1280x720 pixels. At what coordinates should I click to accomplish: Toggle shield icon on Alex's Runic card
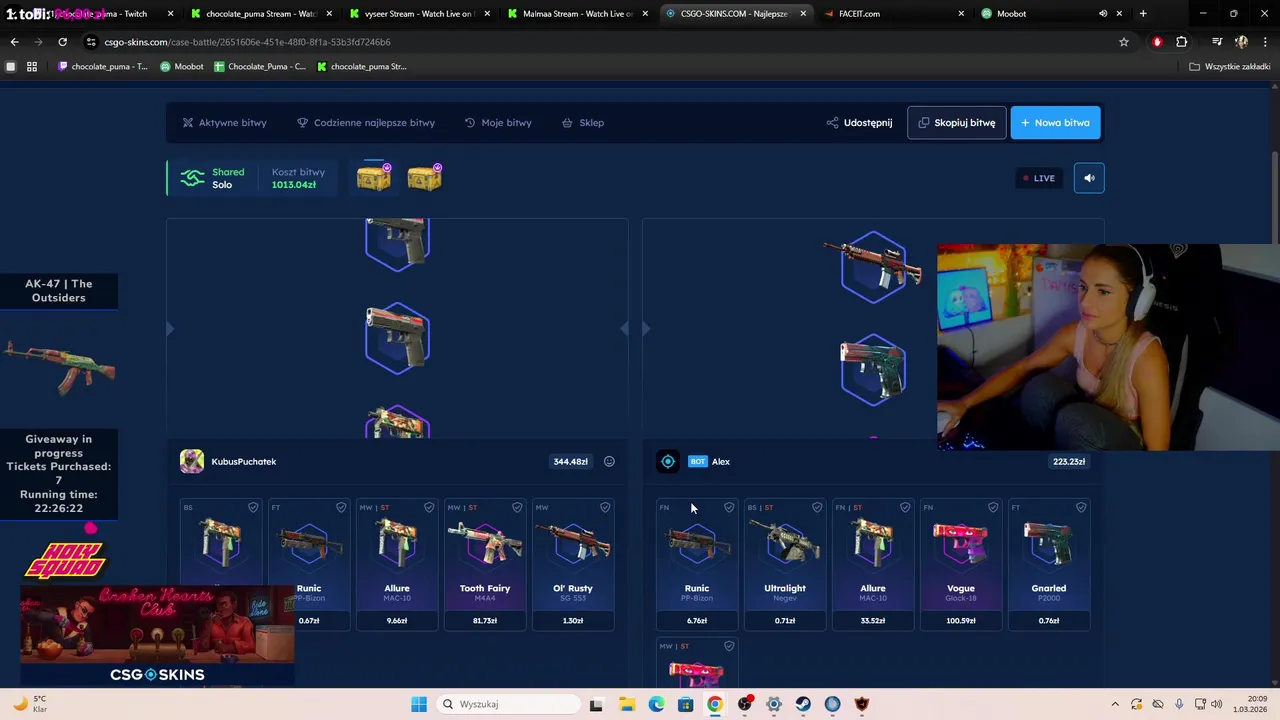(x=729, y=508)
